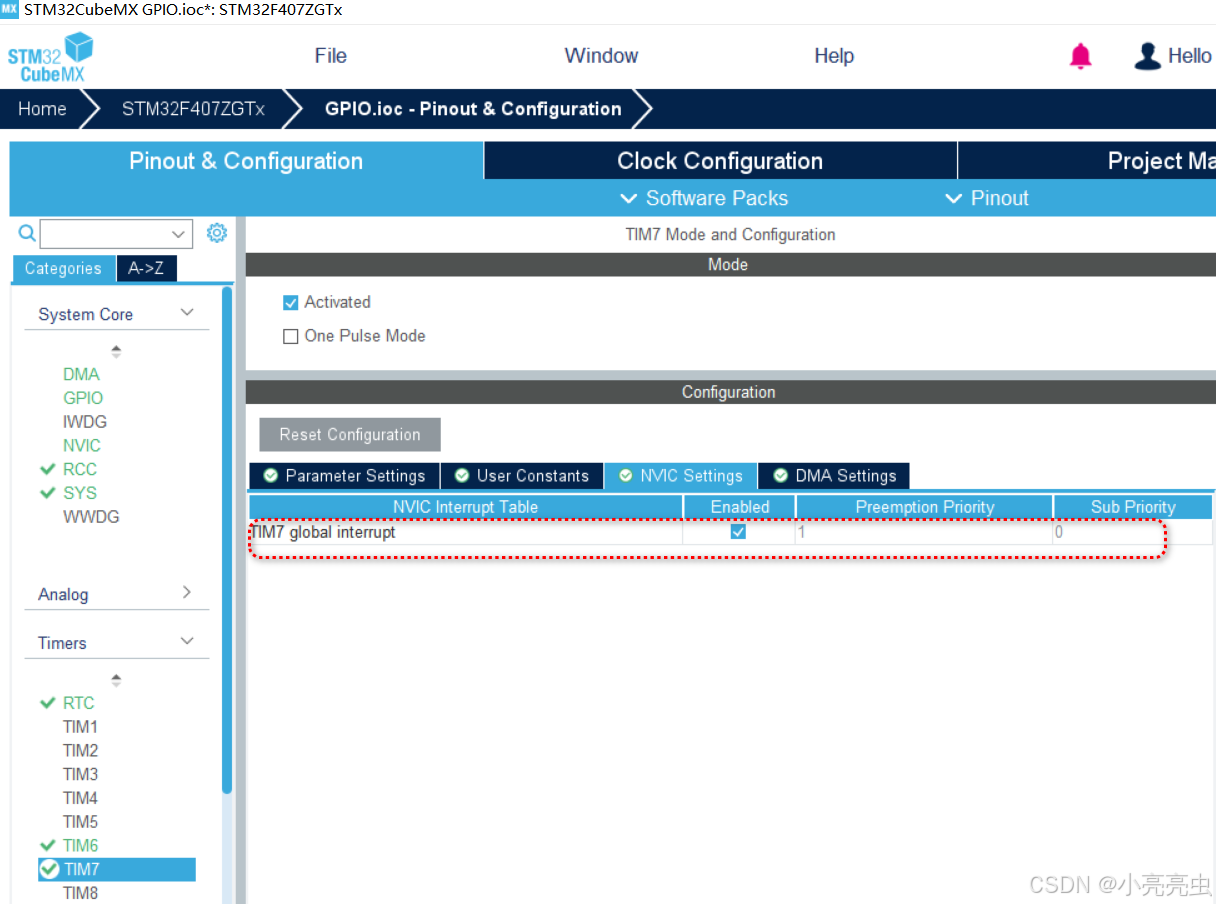Open the User Constants tab
Viewport: 1216px width, 904px height.
click(x=522, y=476)
